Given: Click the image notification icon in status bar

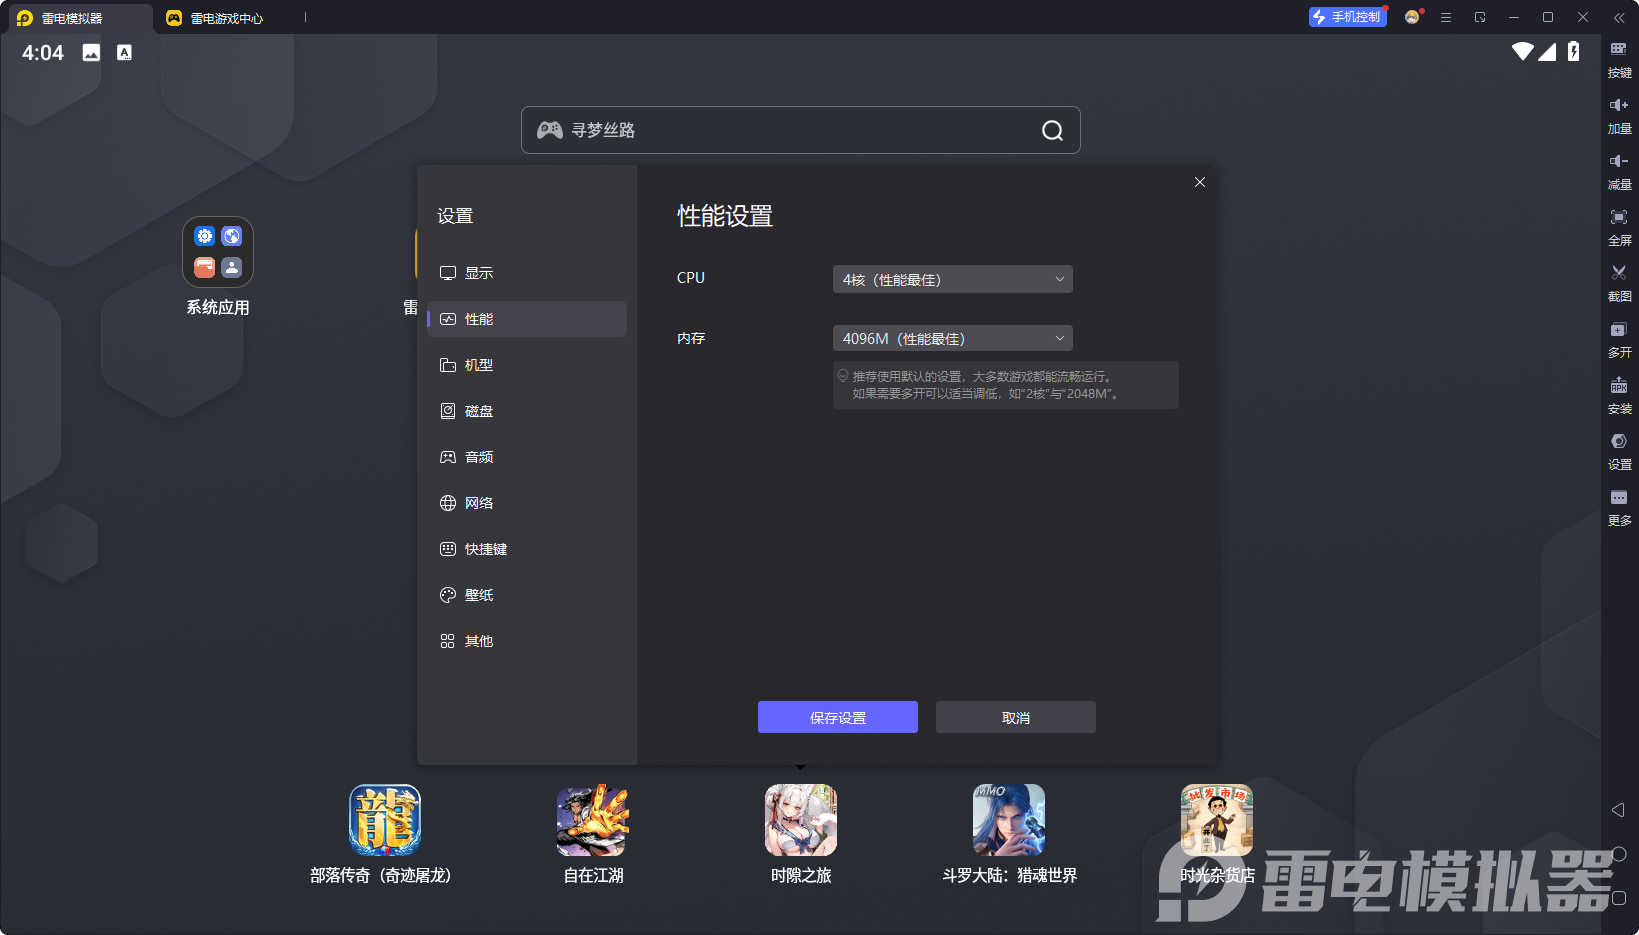Looking at the screenshot, I should (x=91, y=53).
